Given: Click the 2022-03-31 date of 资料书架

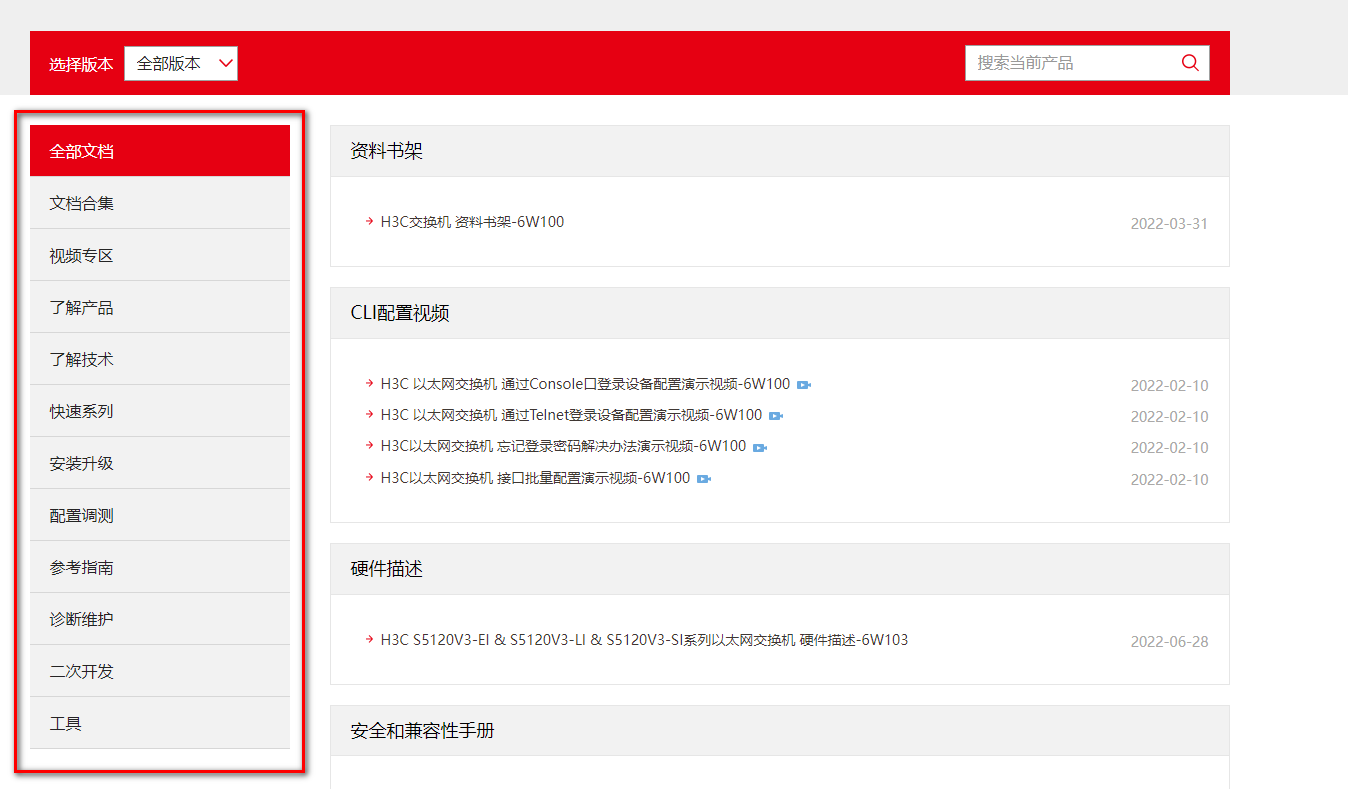Looking at the screenshot, I should pyautogui.click(x=1169, y=224).
